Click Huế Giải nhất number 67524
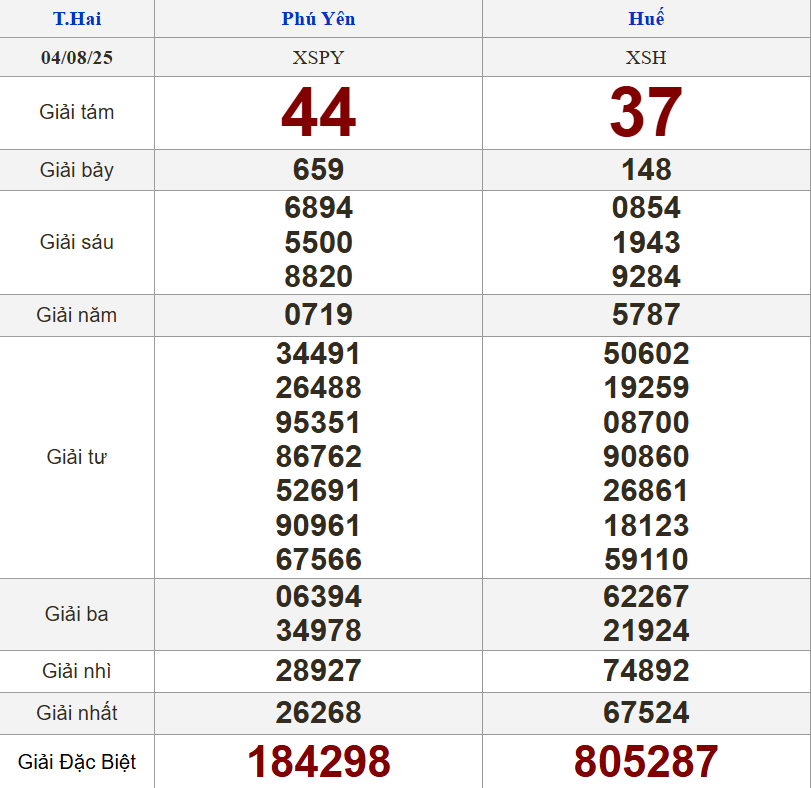Screen dimensions: 811x788 [646, 713]
